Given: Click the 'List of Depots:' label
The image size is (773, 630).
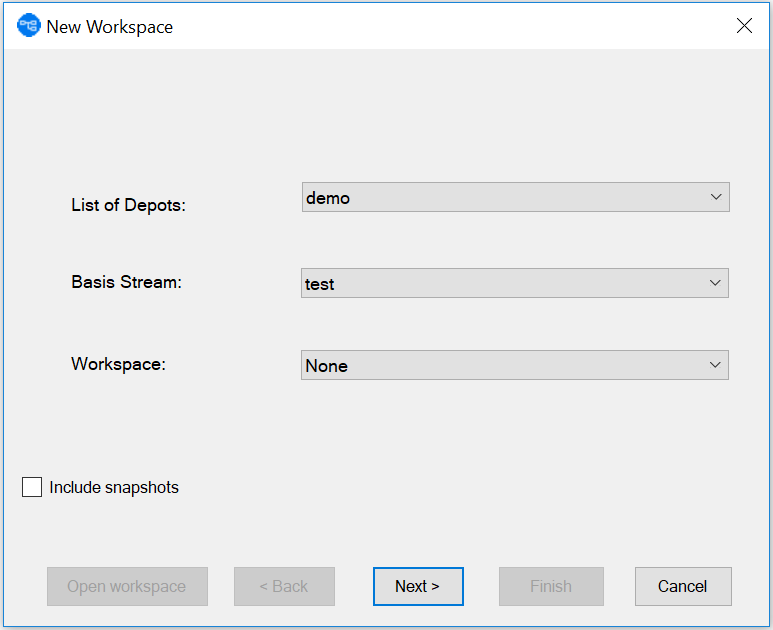Looking at the screenshot, I should pyautogui.click(x=129, y=205).
